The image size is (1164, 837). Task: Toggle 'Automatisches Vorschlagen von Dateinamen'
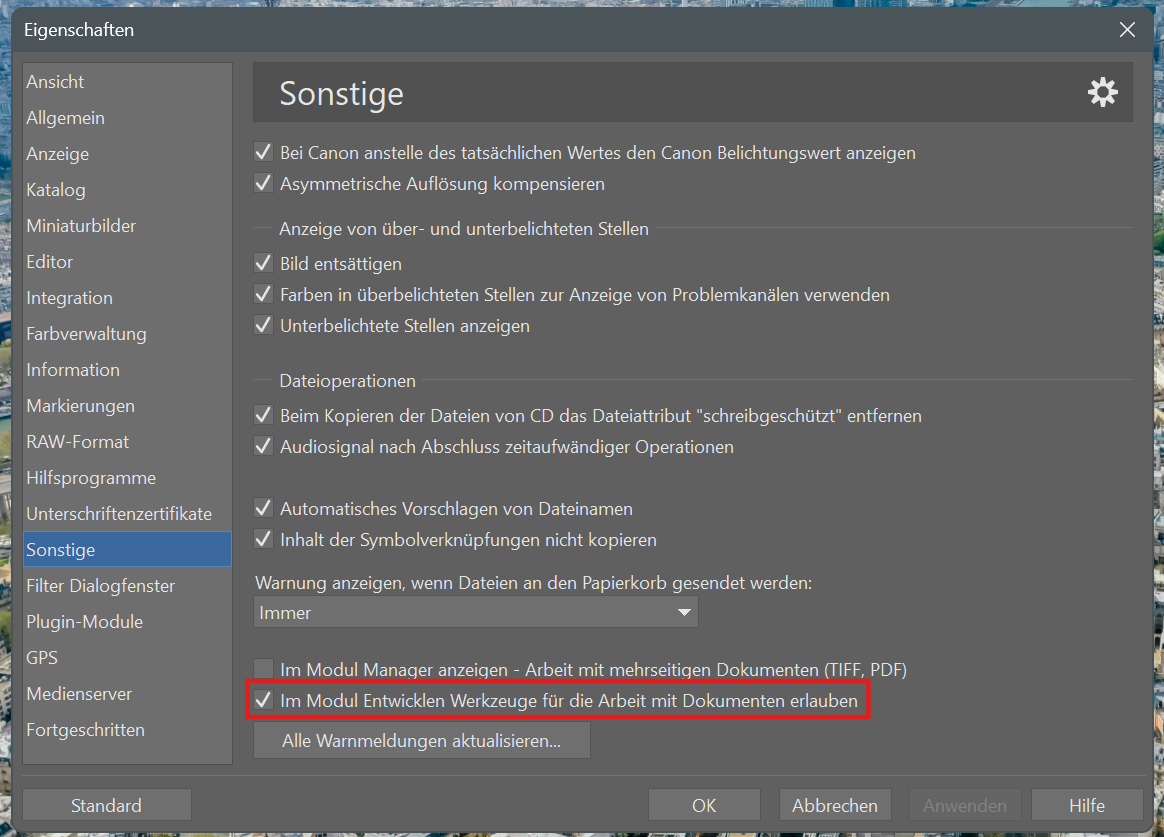tap(264, 509)
